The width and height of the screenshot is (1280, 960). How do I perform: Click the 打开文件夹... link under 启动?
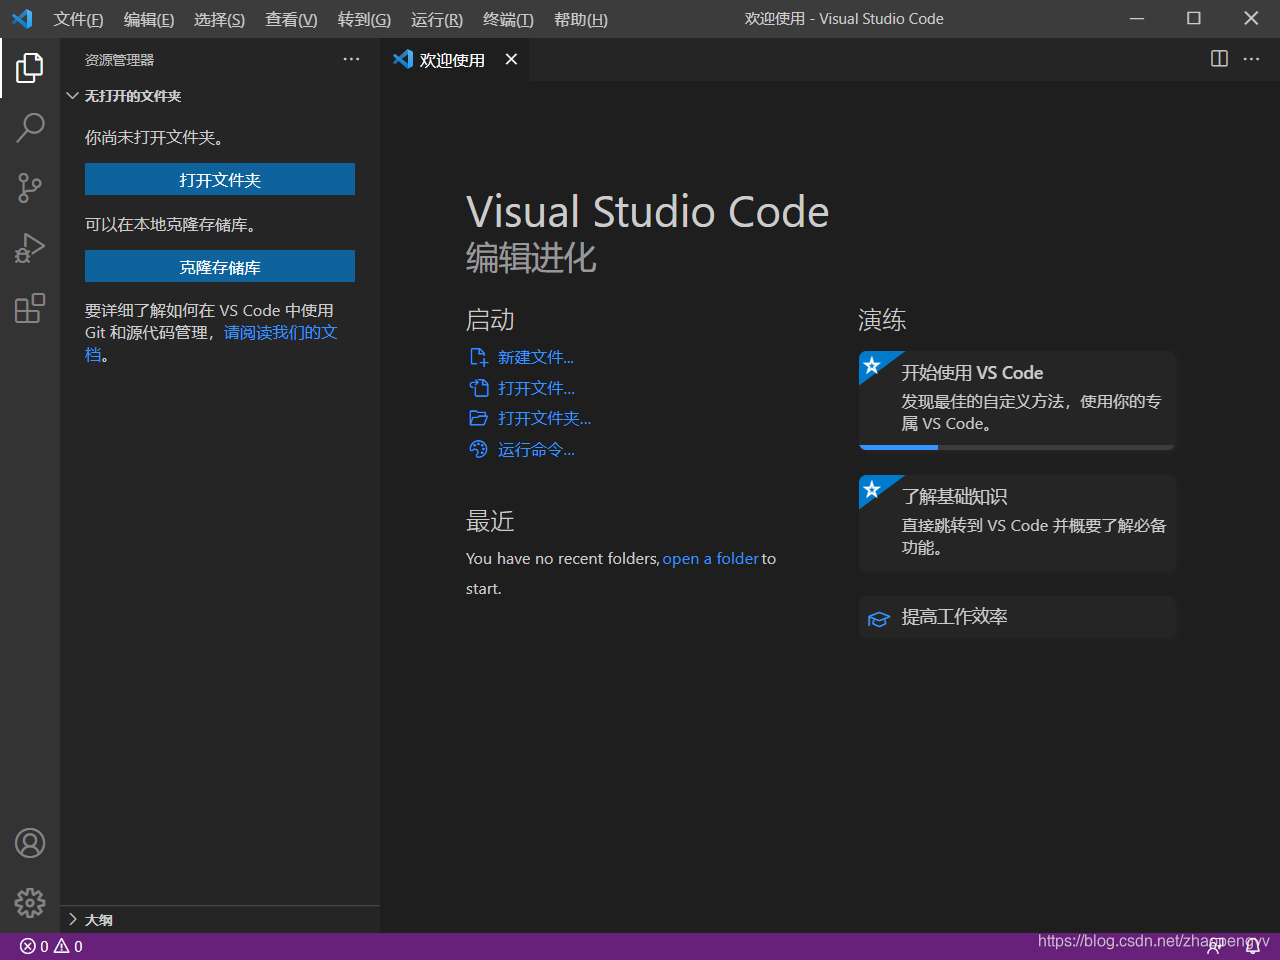point(544,418)
